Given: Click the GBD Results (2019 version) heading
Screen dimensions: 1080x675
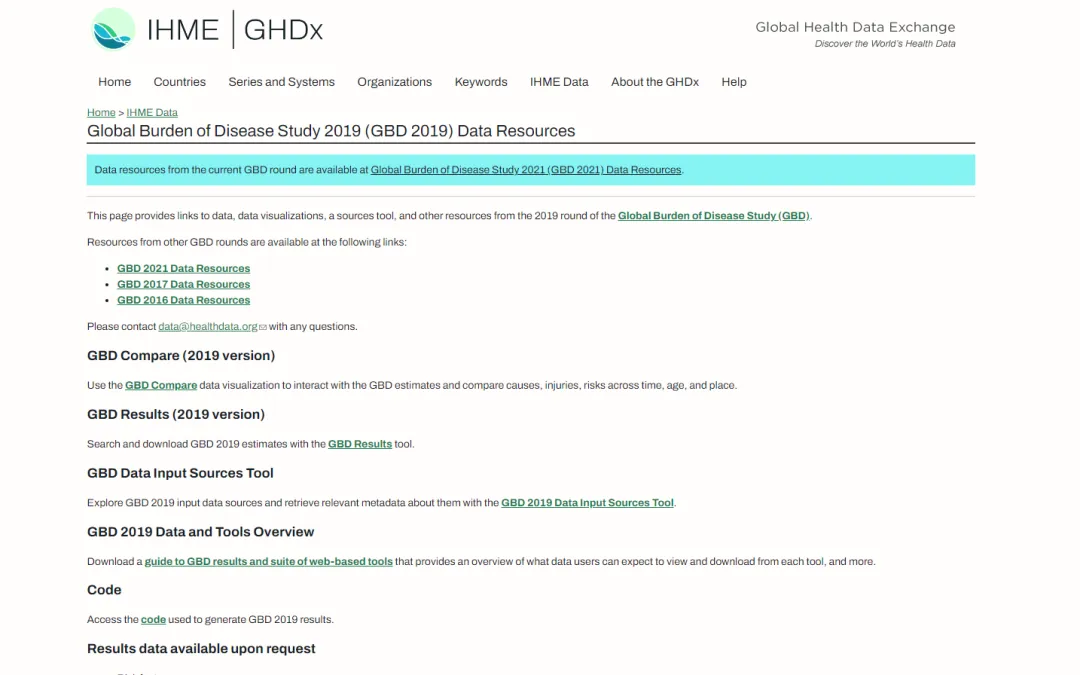Looking at the screenshot, I should [x=176, y=414].
